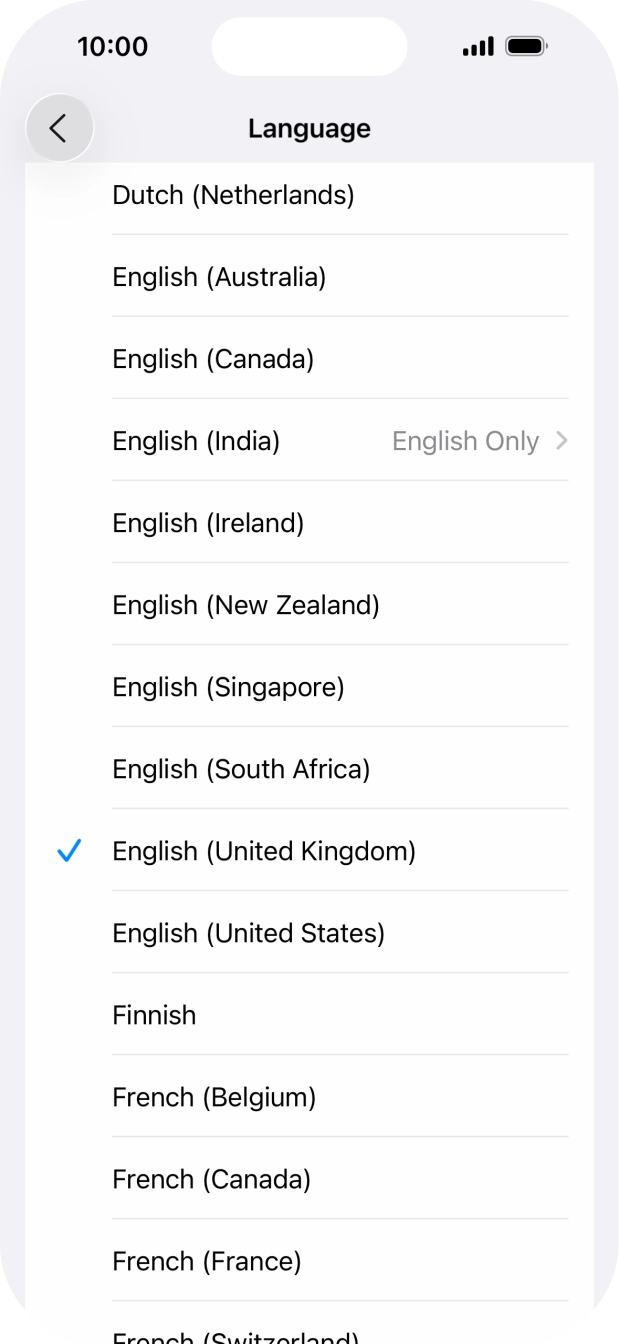Click the back arrow to leave Language settings

click(x=59, y=128)
